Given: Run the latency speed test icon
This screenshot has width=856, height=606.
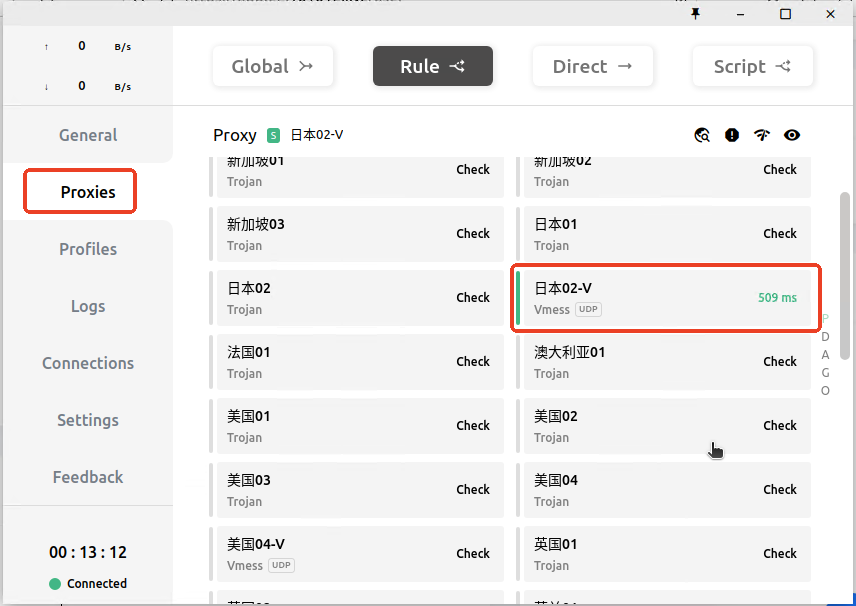Looking at the screenshot, I should coord(762,135).
